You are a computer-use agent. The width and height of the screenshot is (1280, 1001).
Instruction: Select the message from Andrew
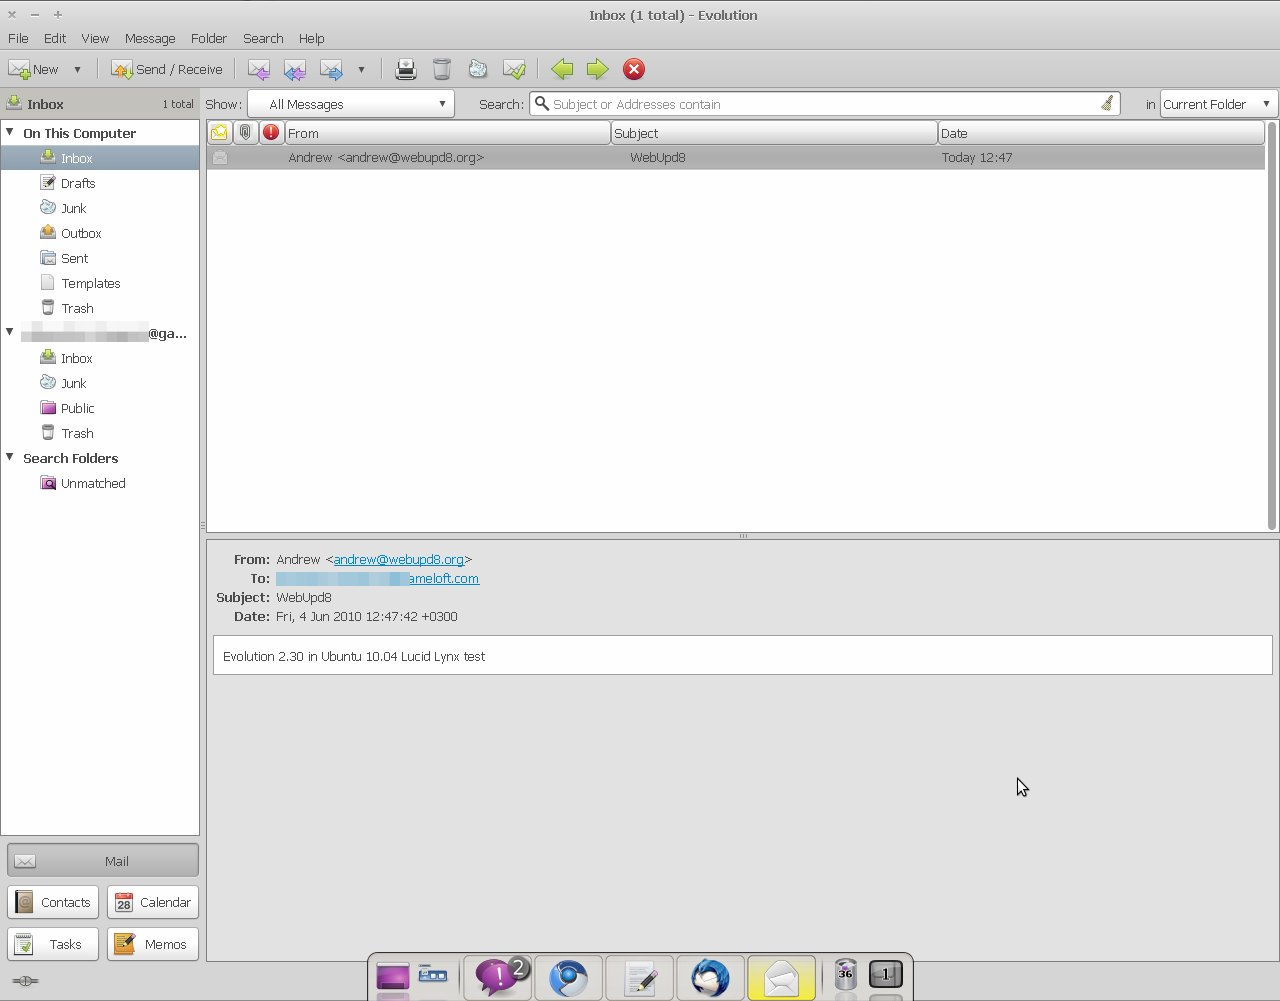736,157
